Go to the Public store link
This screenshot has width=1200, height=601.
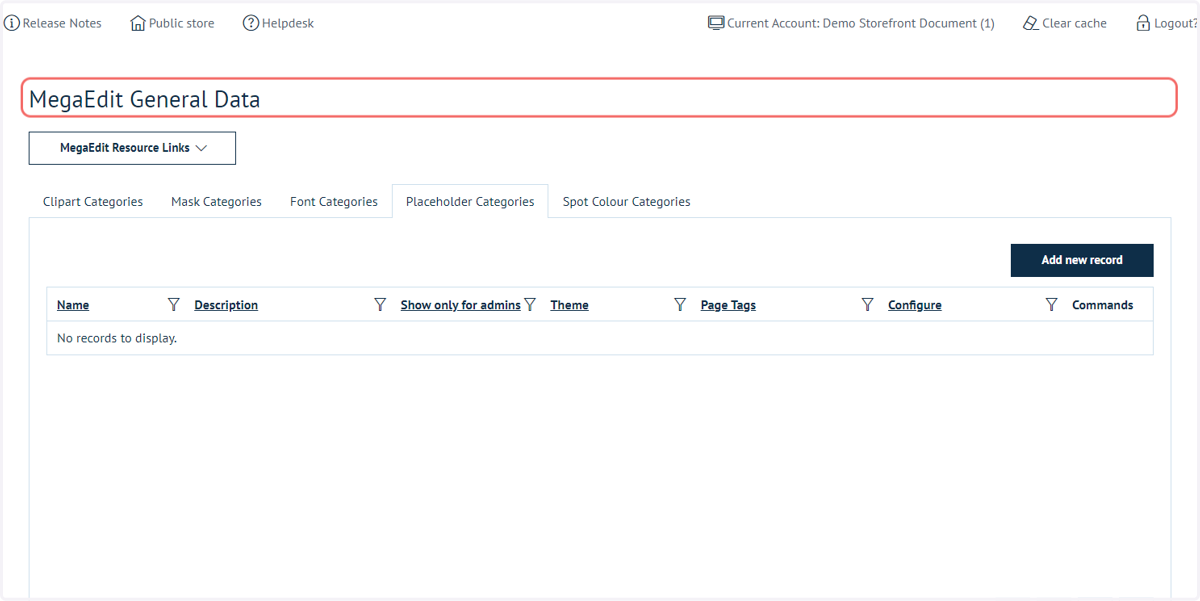(181, 23)
